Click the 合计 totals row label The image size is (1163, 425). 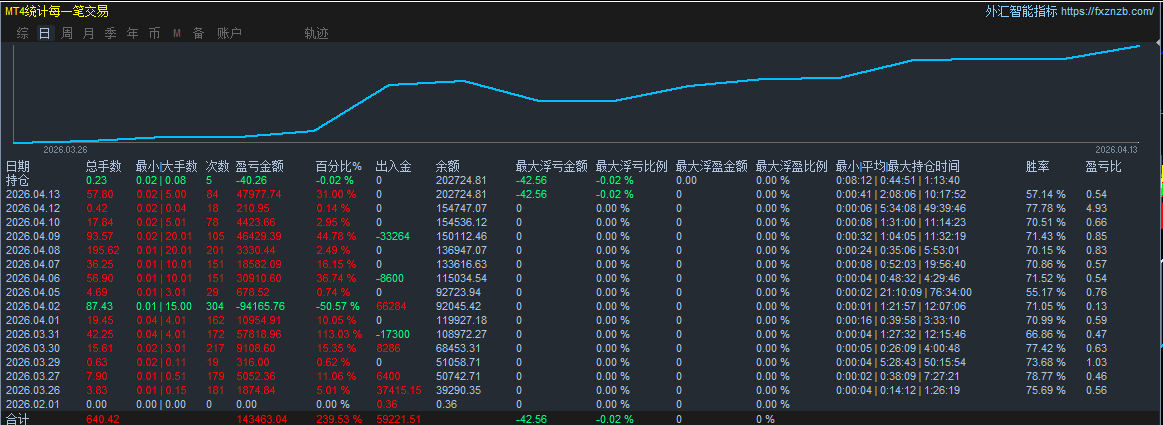(18, 420)
